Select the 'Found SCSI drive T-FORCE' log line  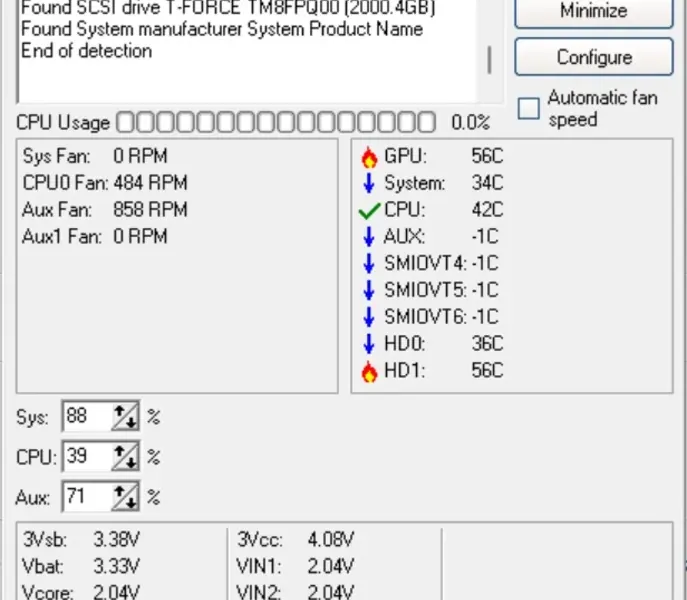(228, 8)
